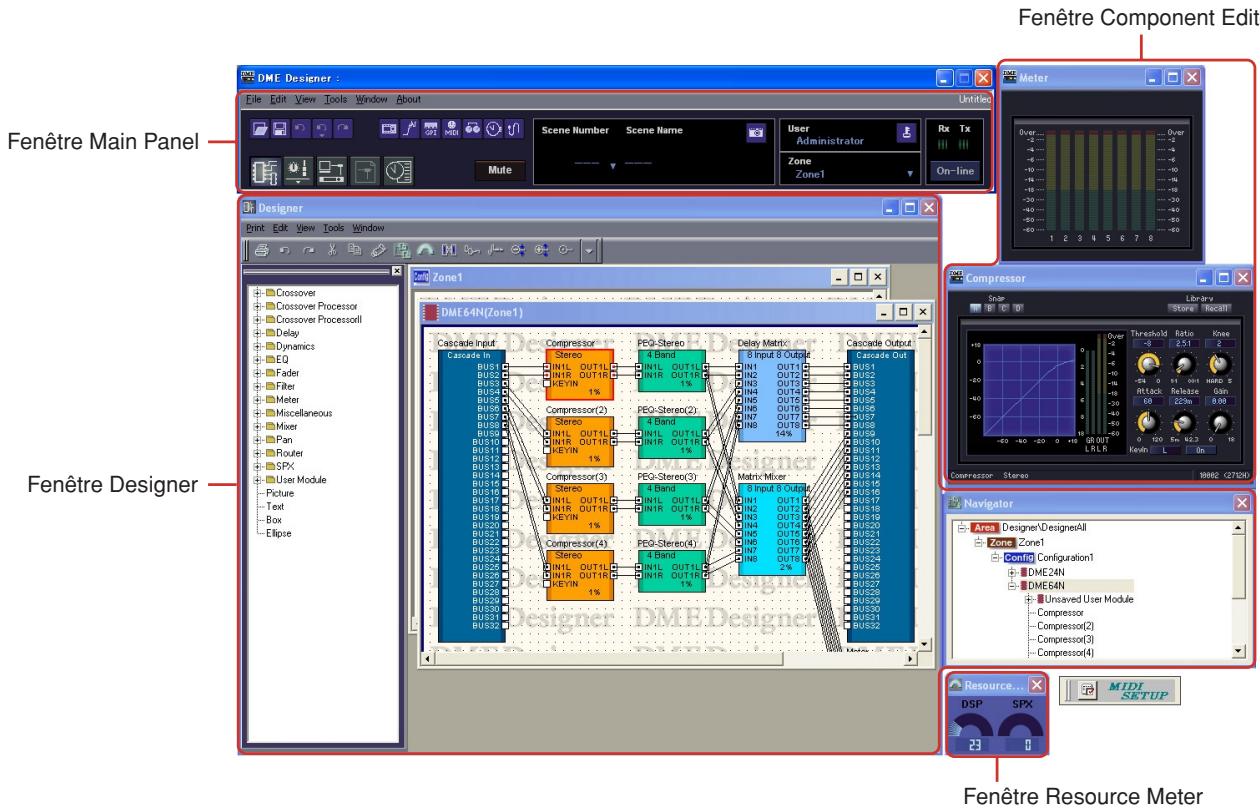Viewport: 1260px width, 812px height.
Task: Click the clock icon in Main Panel top row
Action: [494, 129]
